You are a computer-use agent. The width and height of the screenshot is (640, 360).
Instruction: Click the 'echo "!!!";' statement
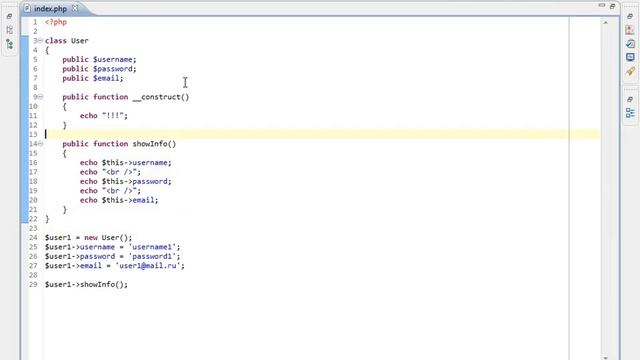click(104, 116)
